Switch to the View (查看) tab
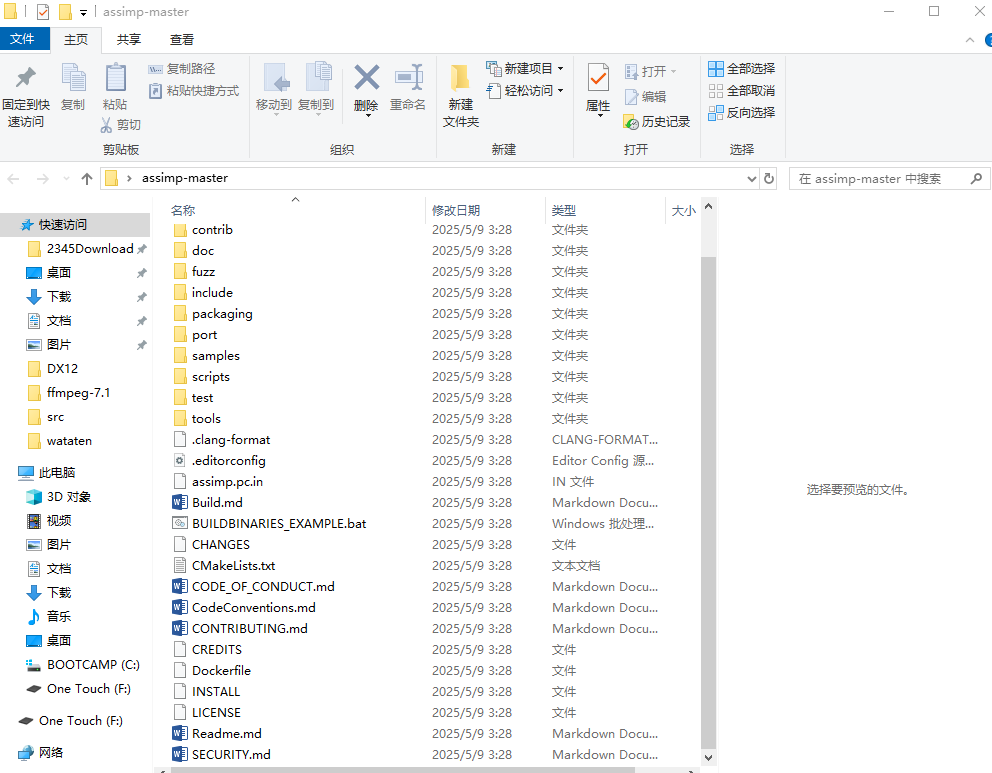The height and width of the screenshot is (773, 992). pyautogui.click(x=182, y=39)
